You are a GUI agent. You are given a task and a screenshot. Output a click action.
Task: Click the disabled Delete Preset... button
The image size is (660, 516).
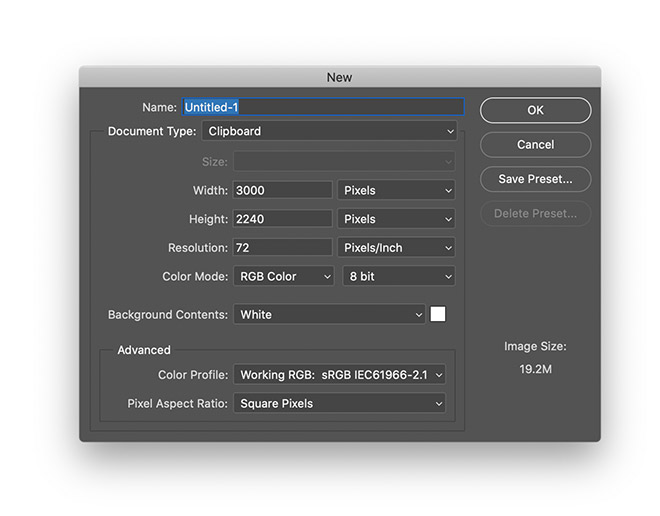pos(535,214)
